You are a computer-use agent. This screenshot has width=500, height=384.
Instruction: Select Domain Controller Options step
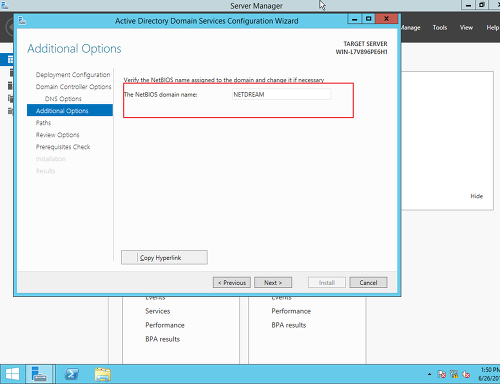73,87
